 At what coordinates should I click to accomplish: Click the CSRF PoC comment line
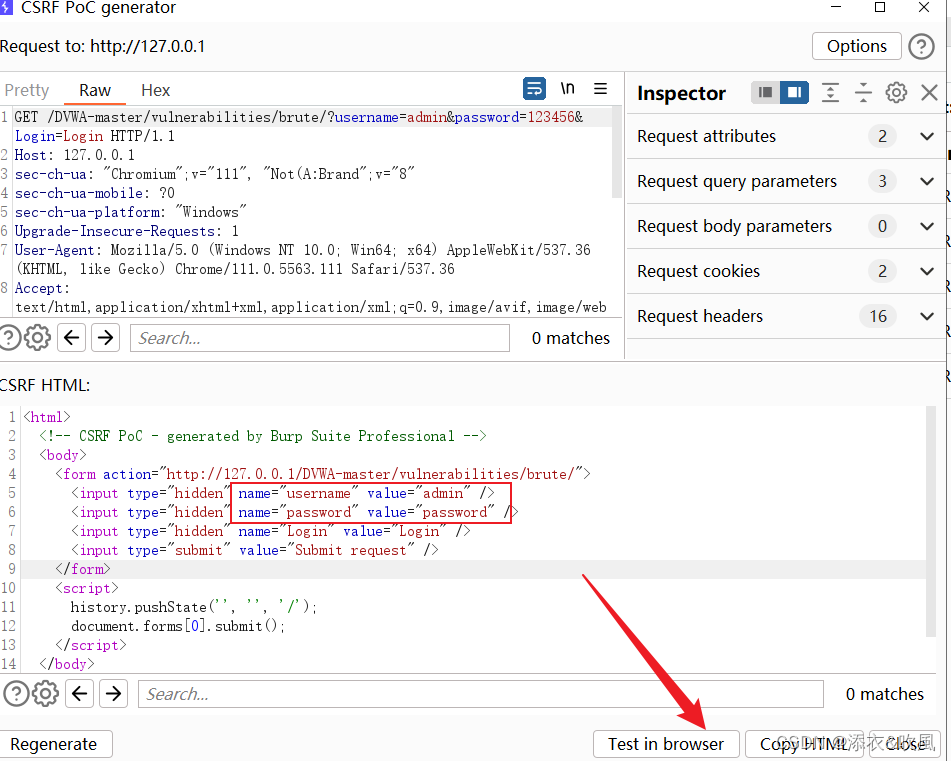click(x=263, y=436)
